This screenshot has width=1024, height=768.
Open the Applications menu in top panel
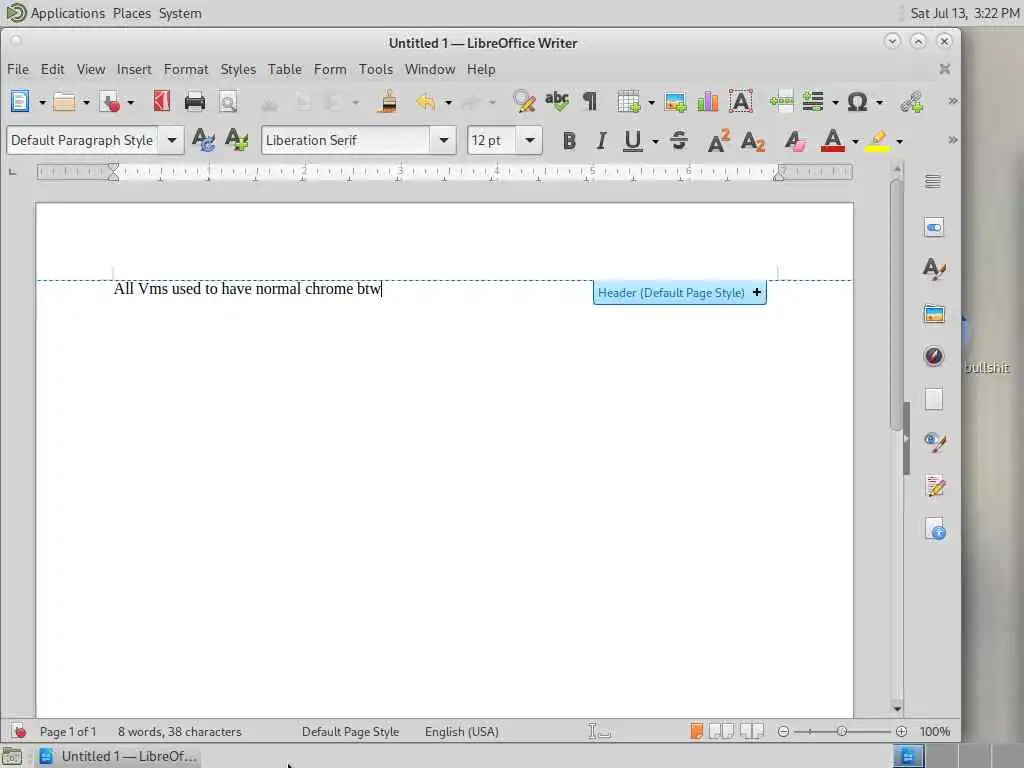click(67, 13)
